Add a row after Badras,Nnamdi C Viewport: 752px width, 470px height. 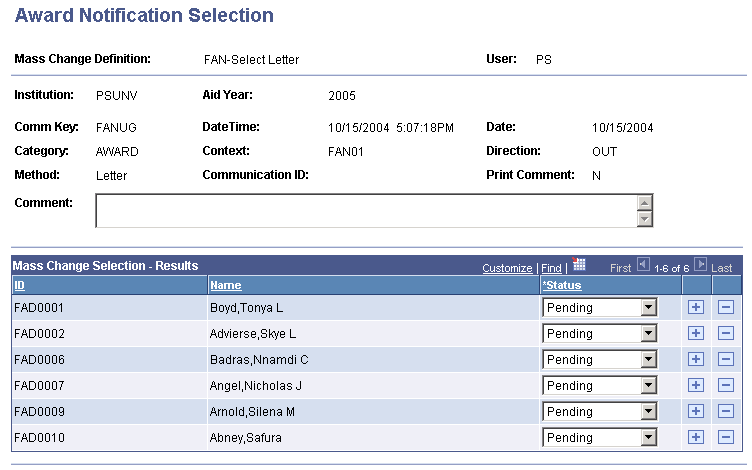[696, 359]
